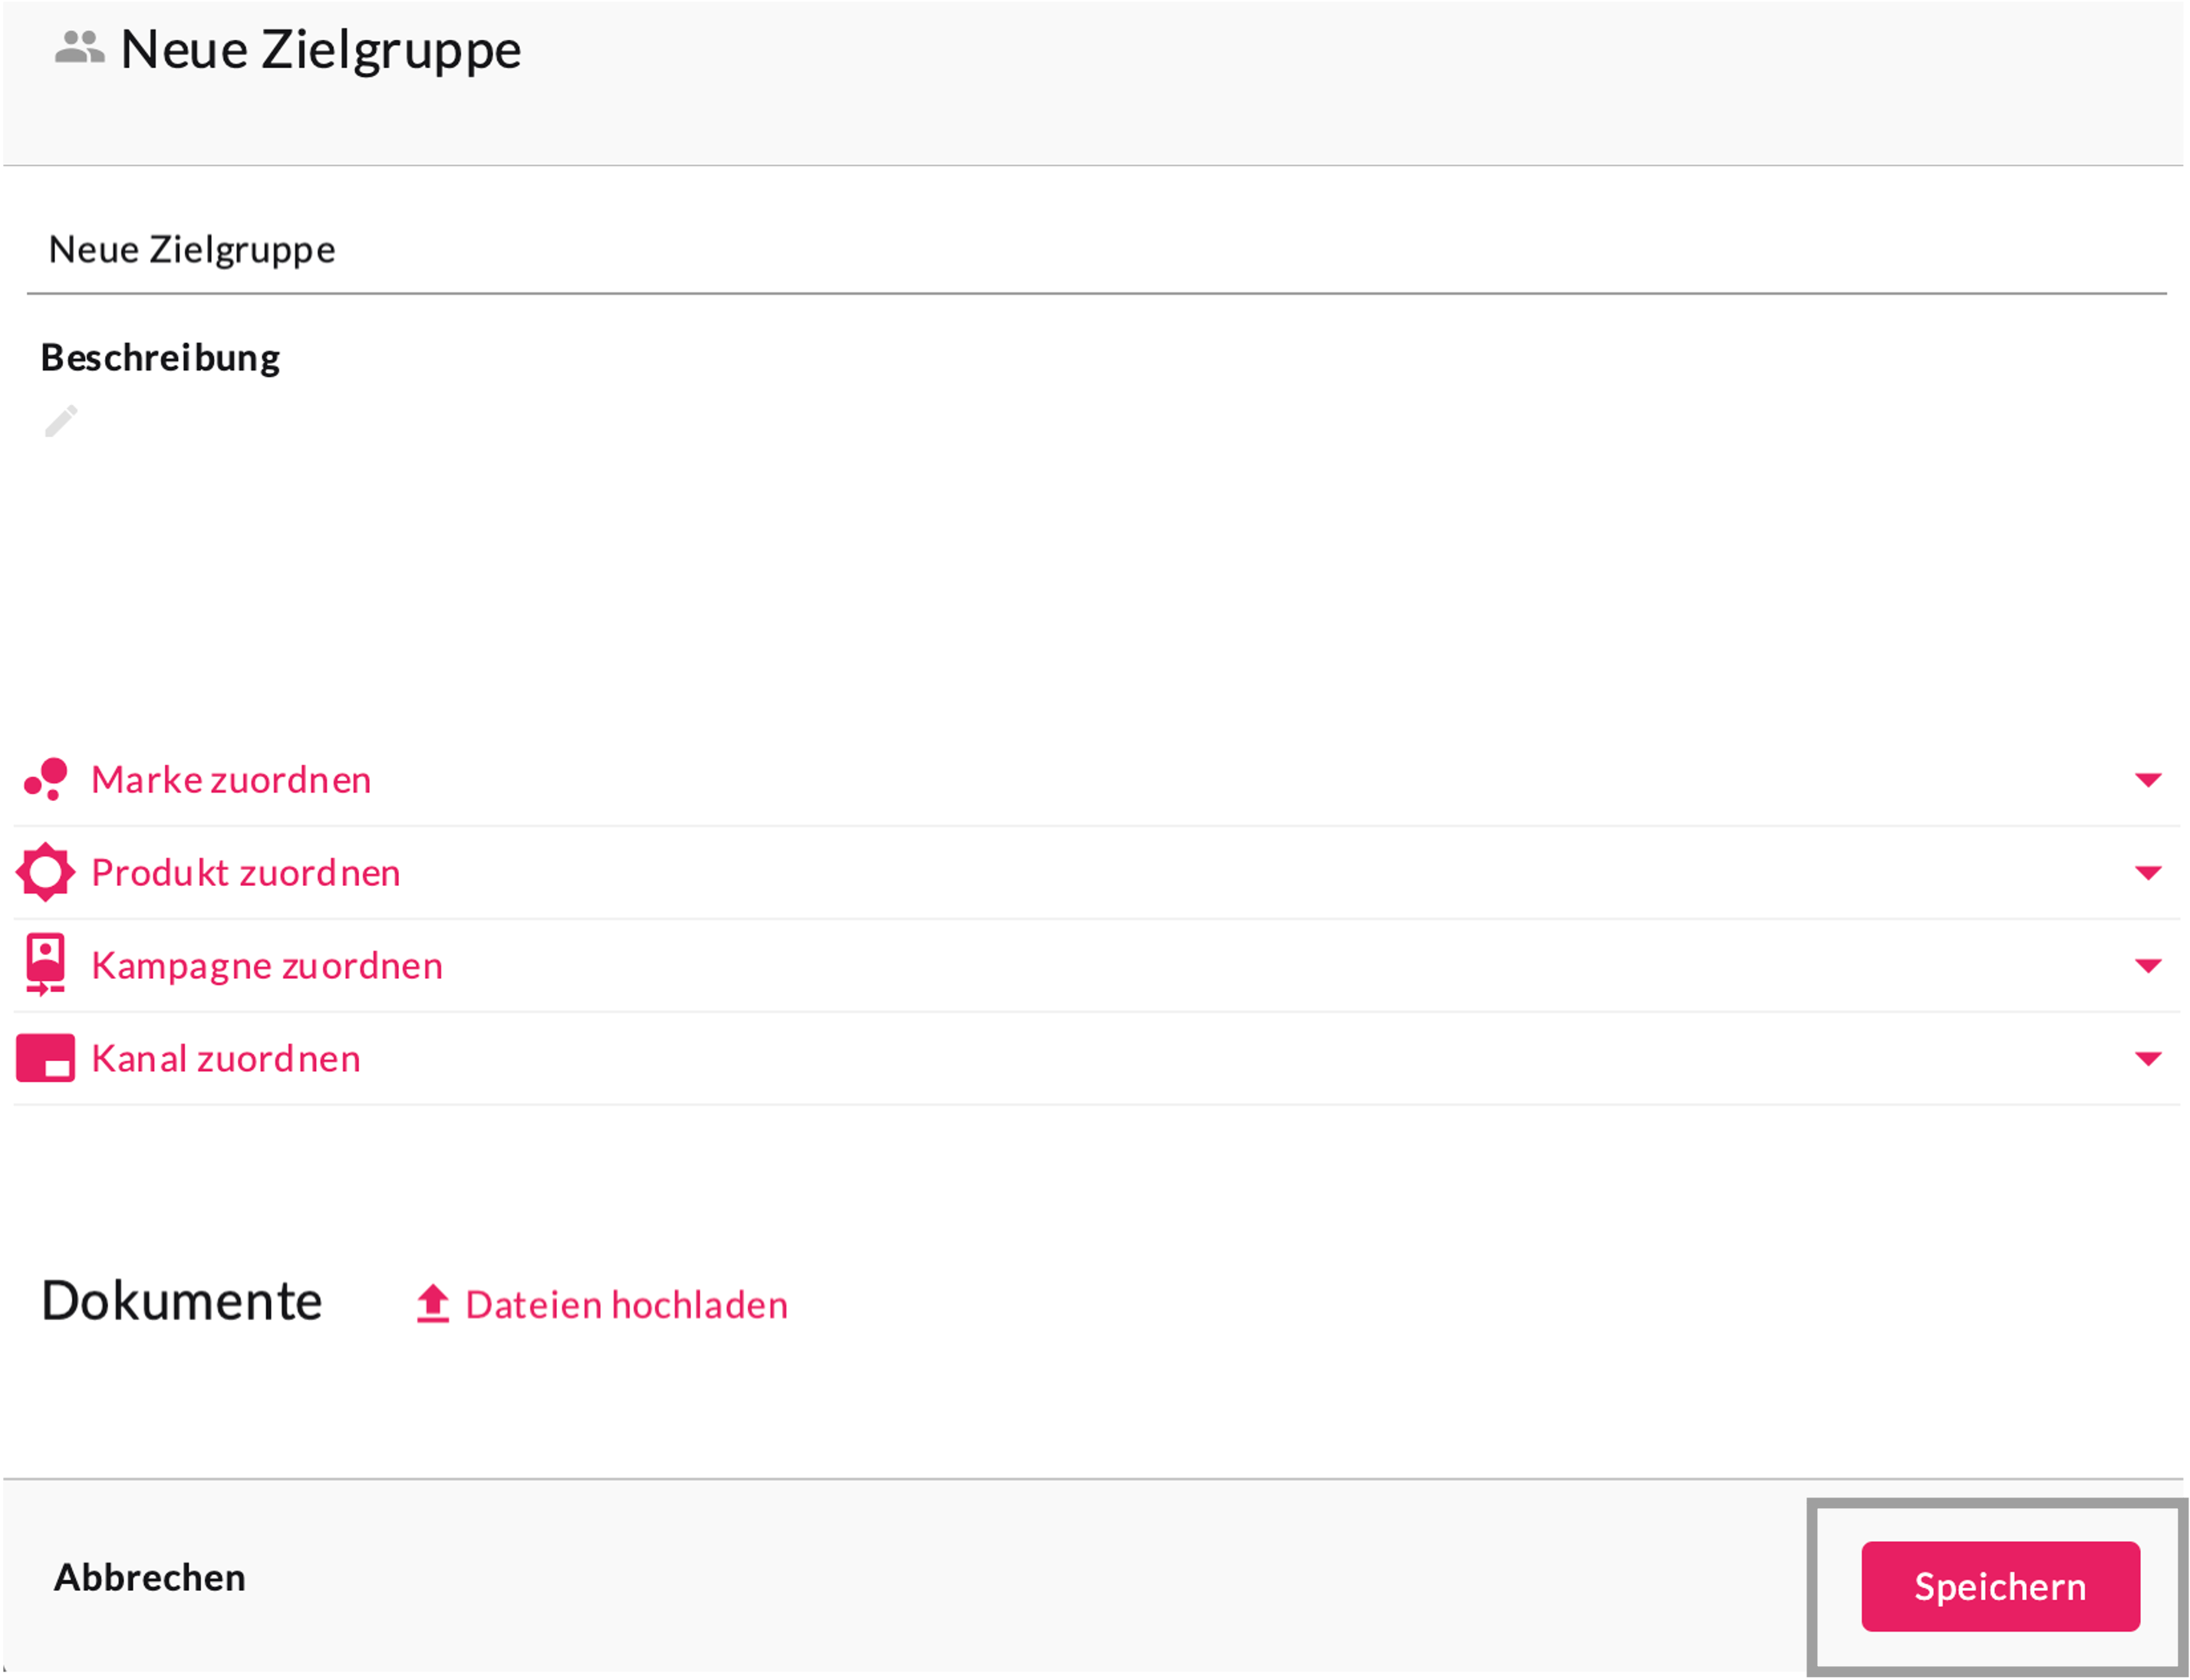Select the Kampagne zuordnen label
The image size is (2190, 1680).
[x=267, y=966]
